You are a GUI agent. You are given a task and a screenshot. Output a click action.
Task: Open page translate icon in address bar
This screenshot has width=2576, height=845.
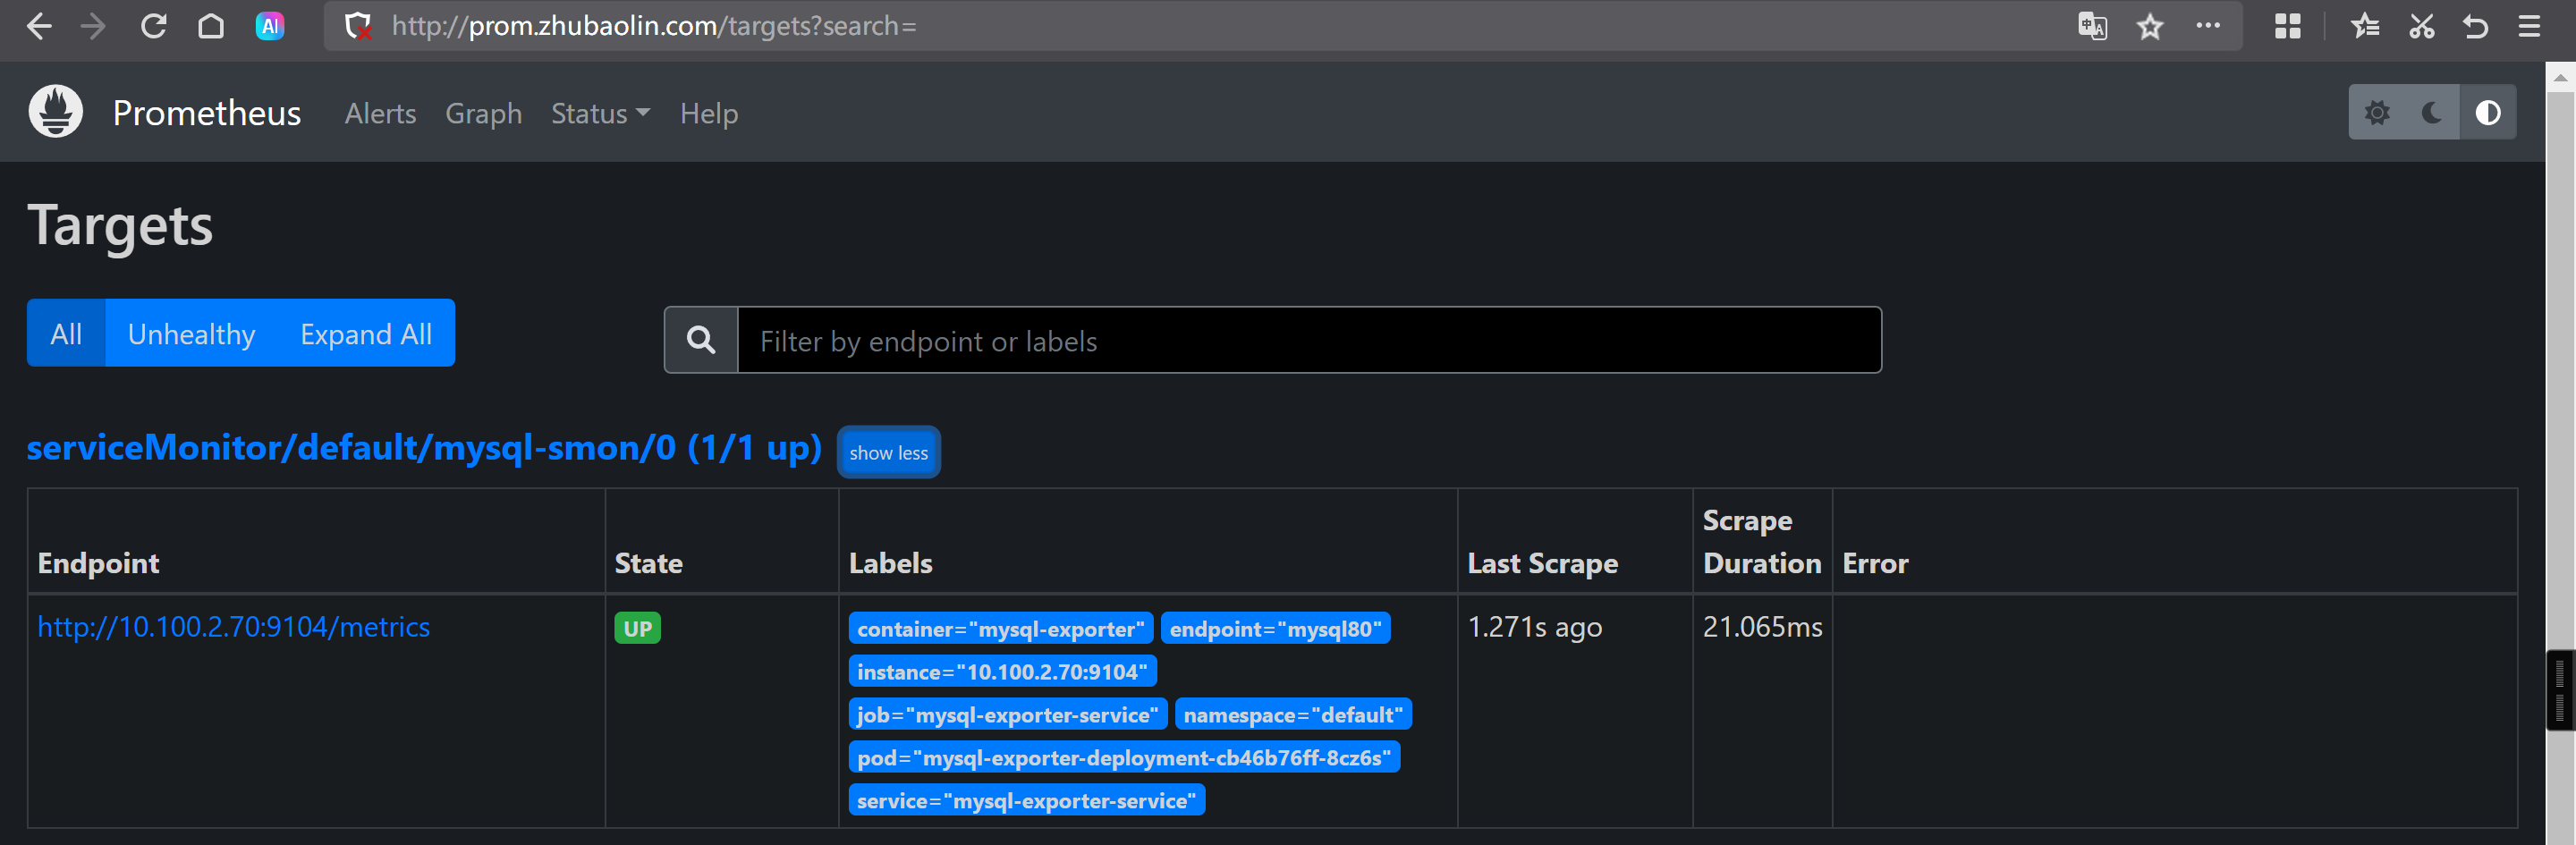point(2092,26)
